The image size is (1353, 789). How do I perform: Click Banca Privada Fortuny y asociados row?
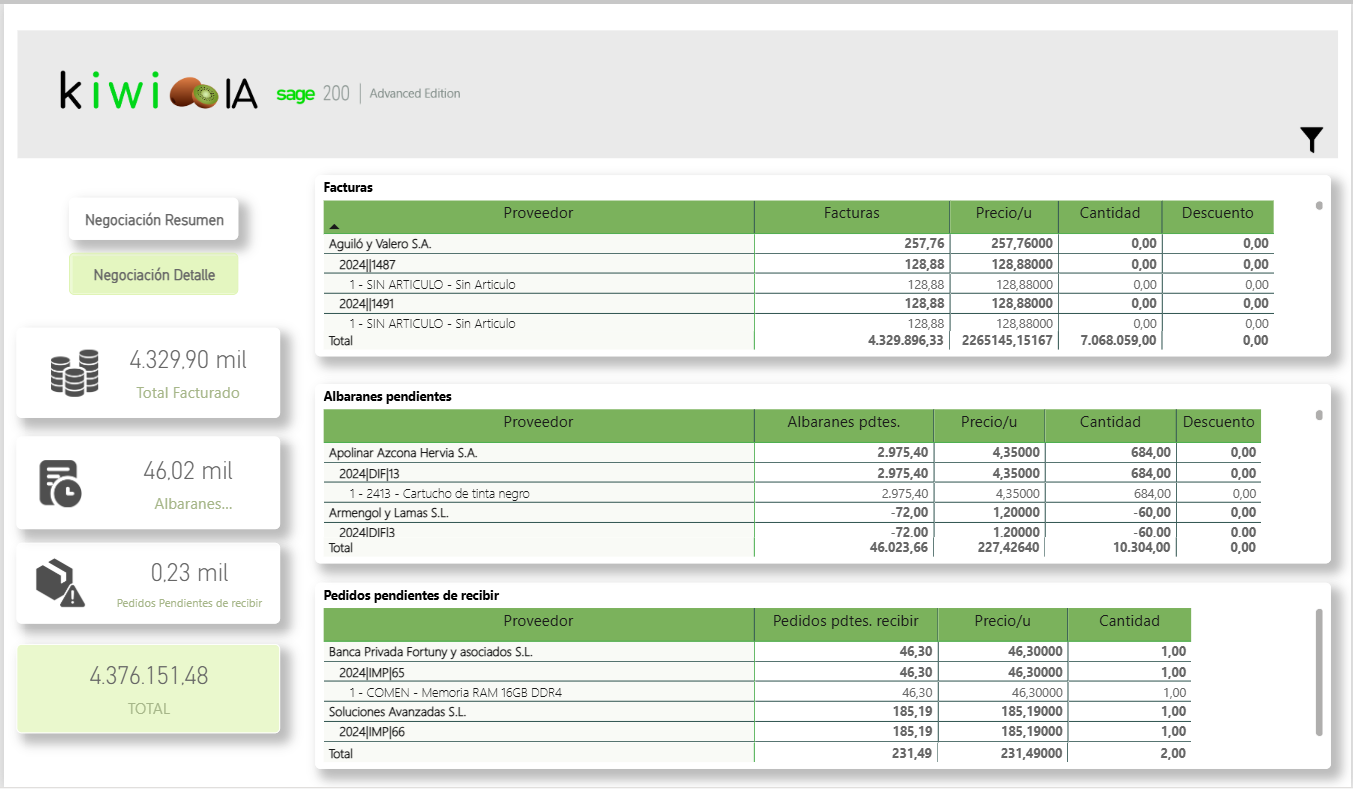(430, 652)
